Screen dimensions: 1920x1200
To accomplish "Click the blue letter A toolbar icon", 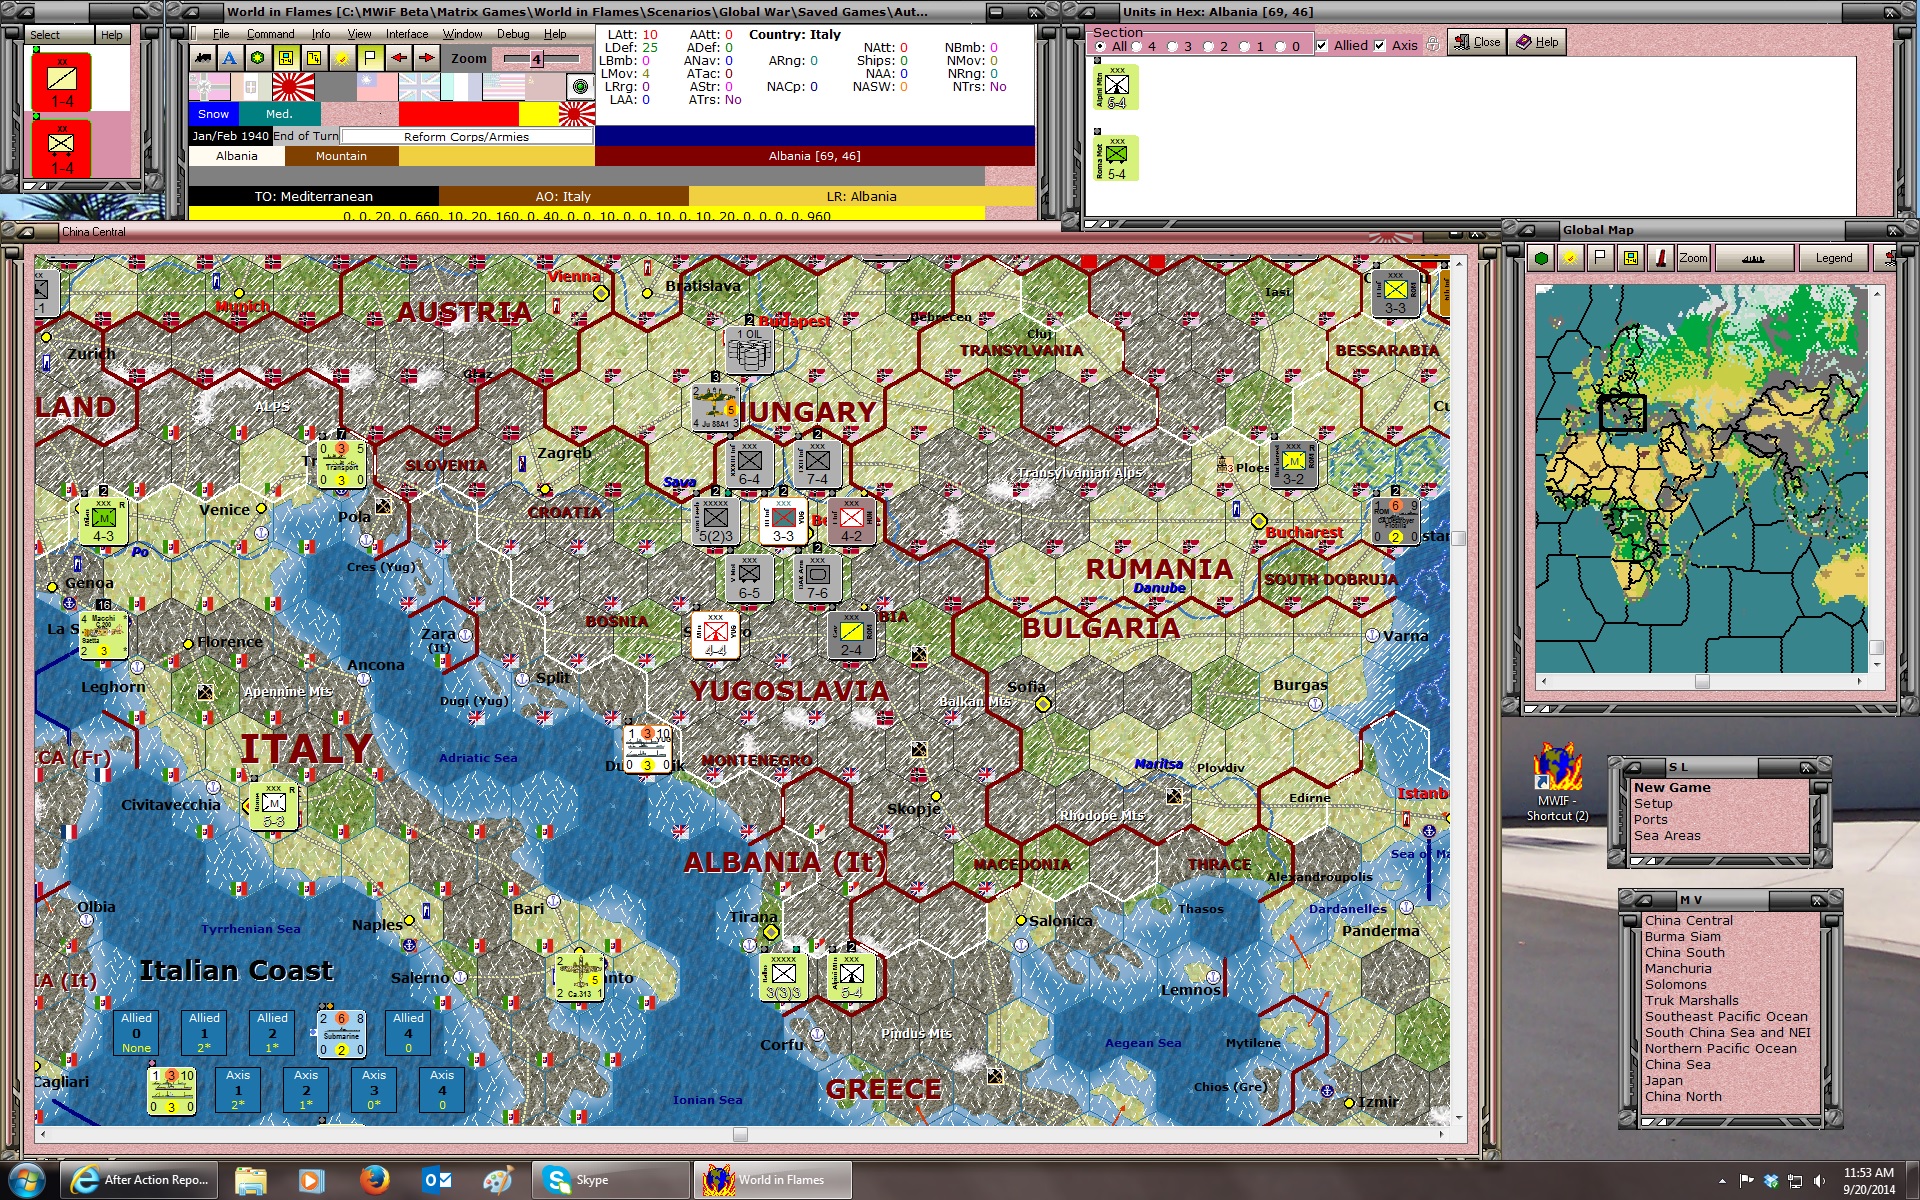I will (x=230, y=58).
